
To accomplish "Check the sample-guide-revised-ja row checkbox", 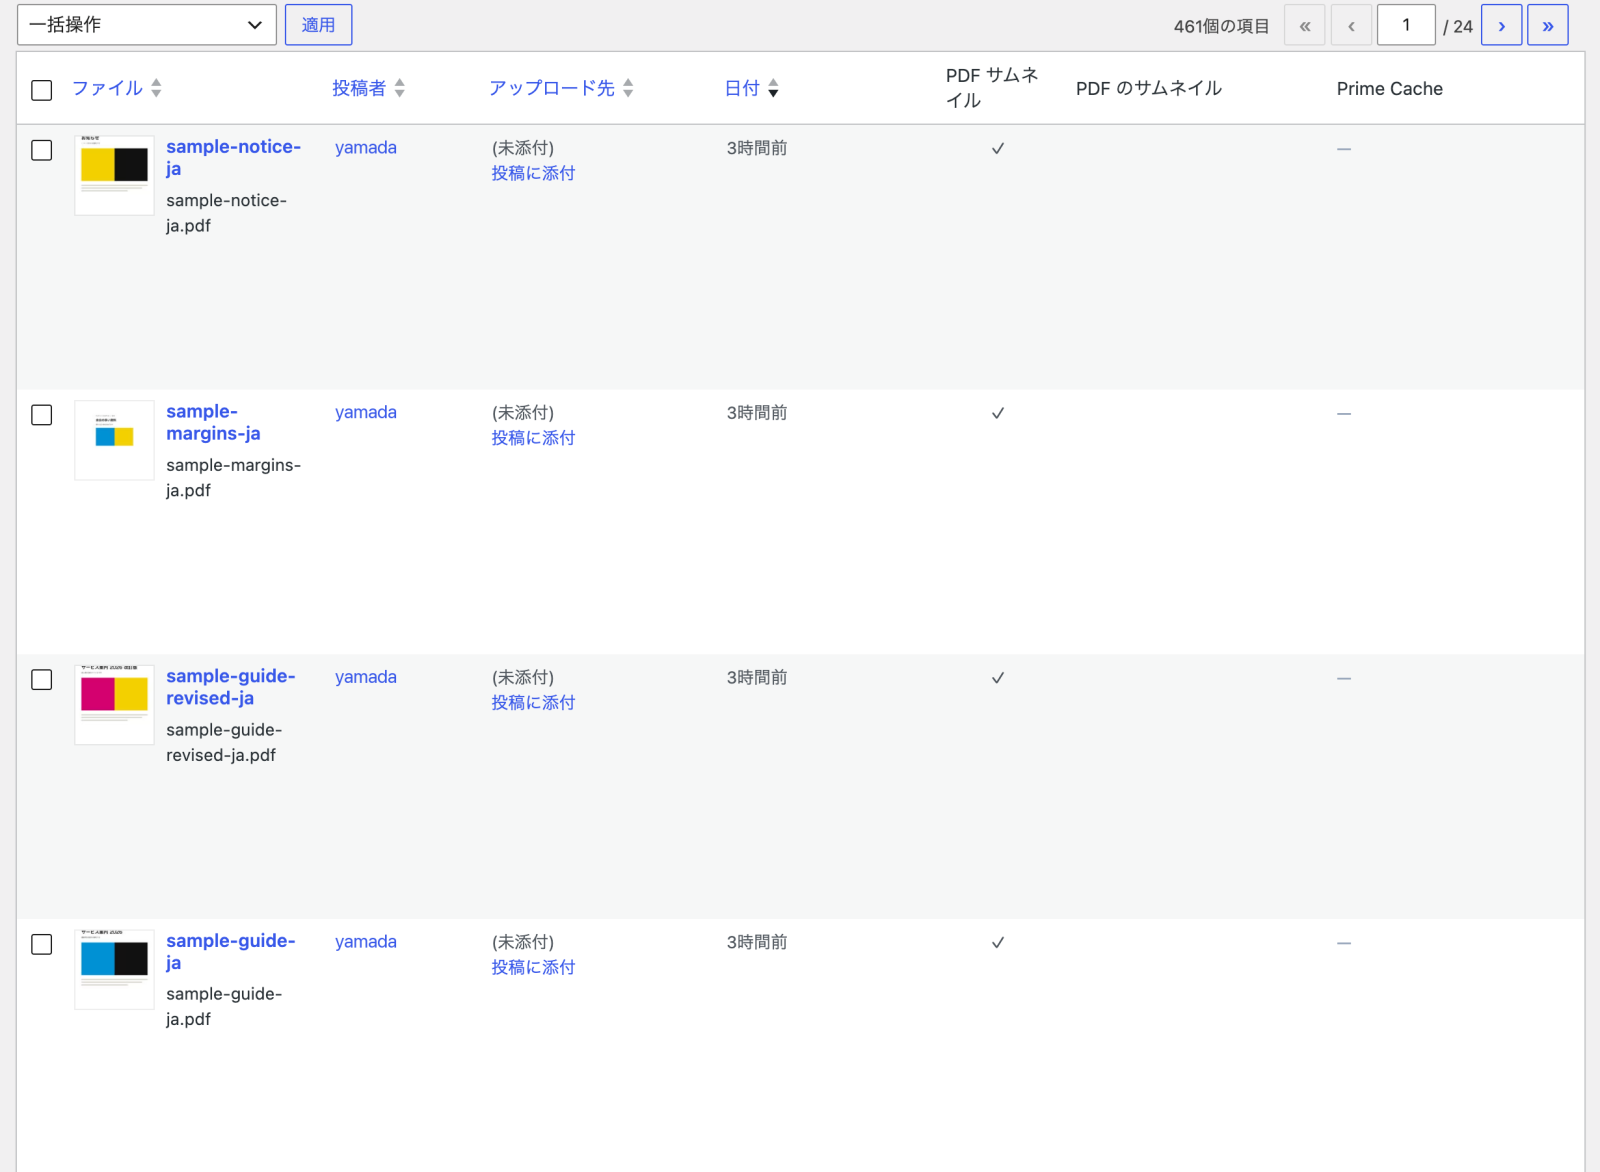I will [x=42, y=680].
